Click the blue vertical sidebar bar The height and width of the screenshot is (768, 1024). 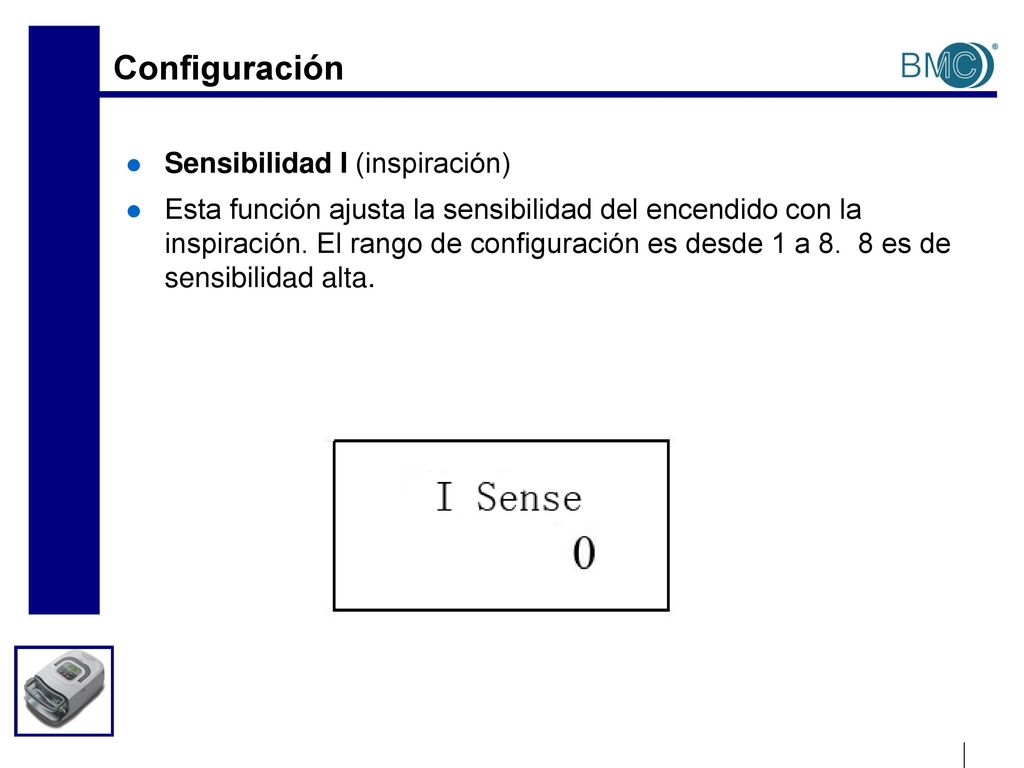64,320
